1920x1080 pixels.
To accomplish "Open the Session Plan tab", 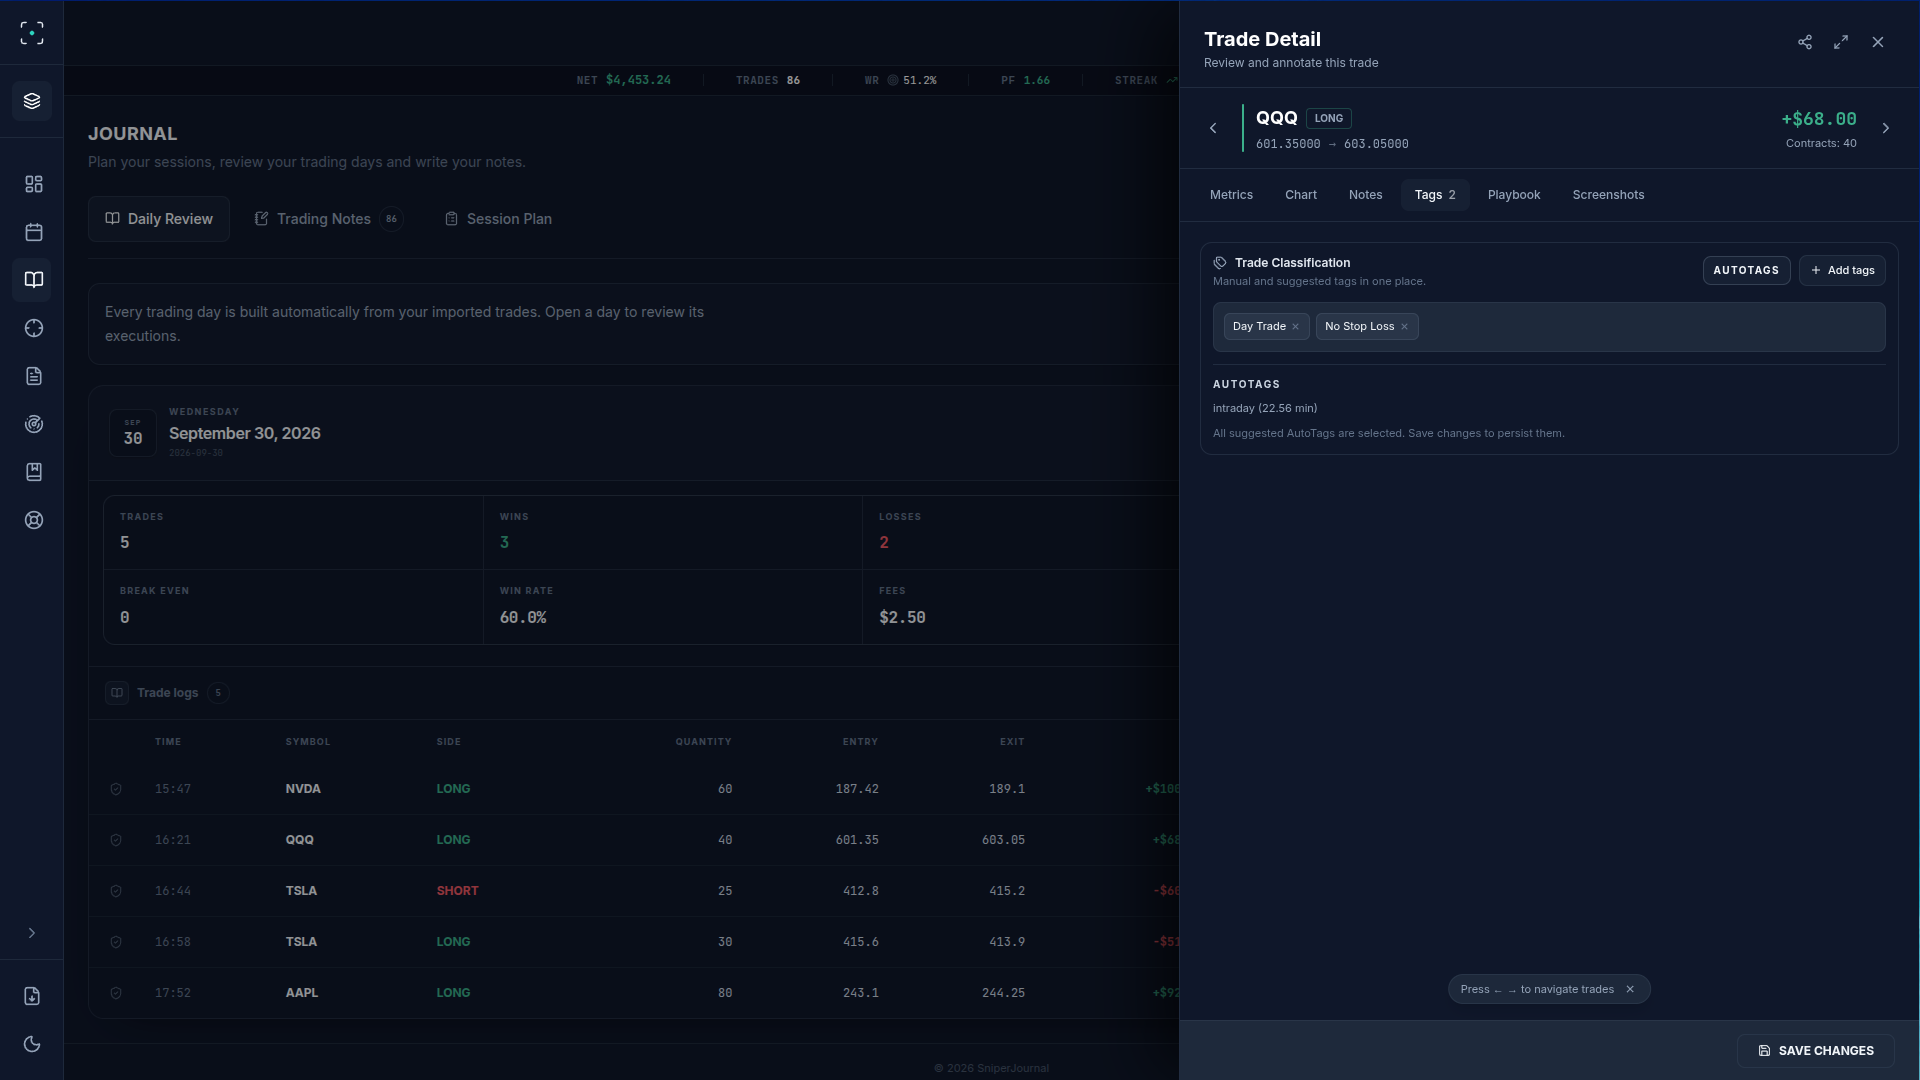I will 498,219.
